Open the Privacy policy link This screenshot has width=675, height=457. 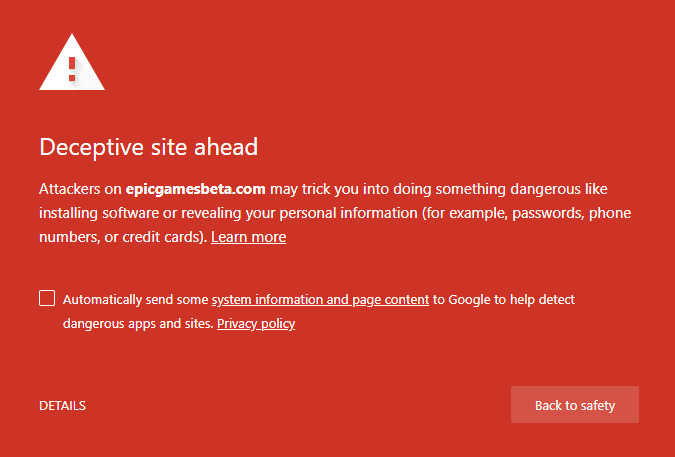click(256, 324)
